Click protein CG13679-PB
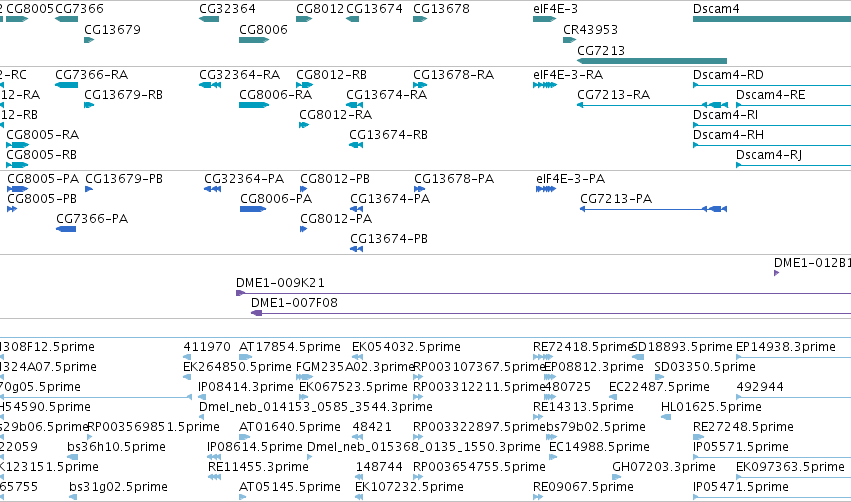The image size is (851, 502). (124, 179)
